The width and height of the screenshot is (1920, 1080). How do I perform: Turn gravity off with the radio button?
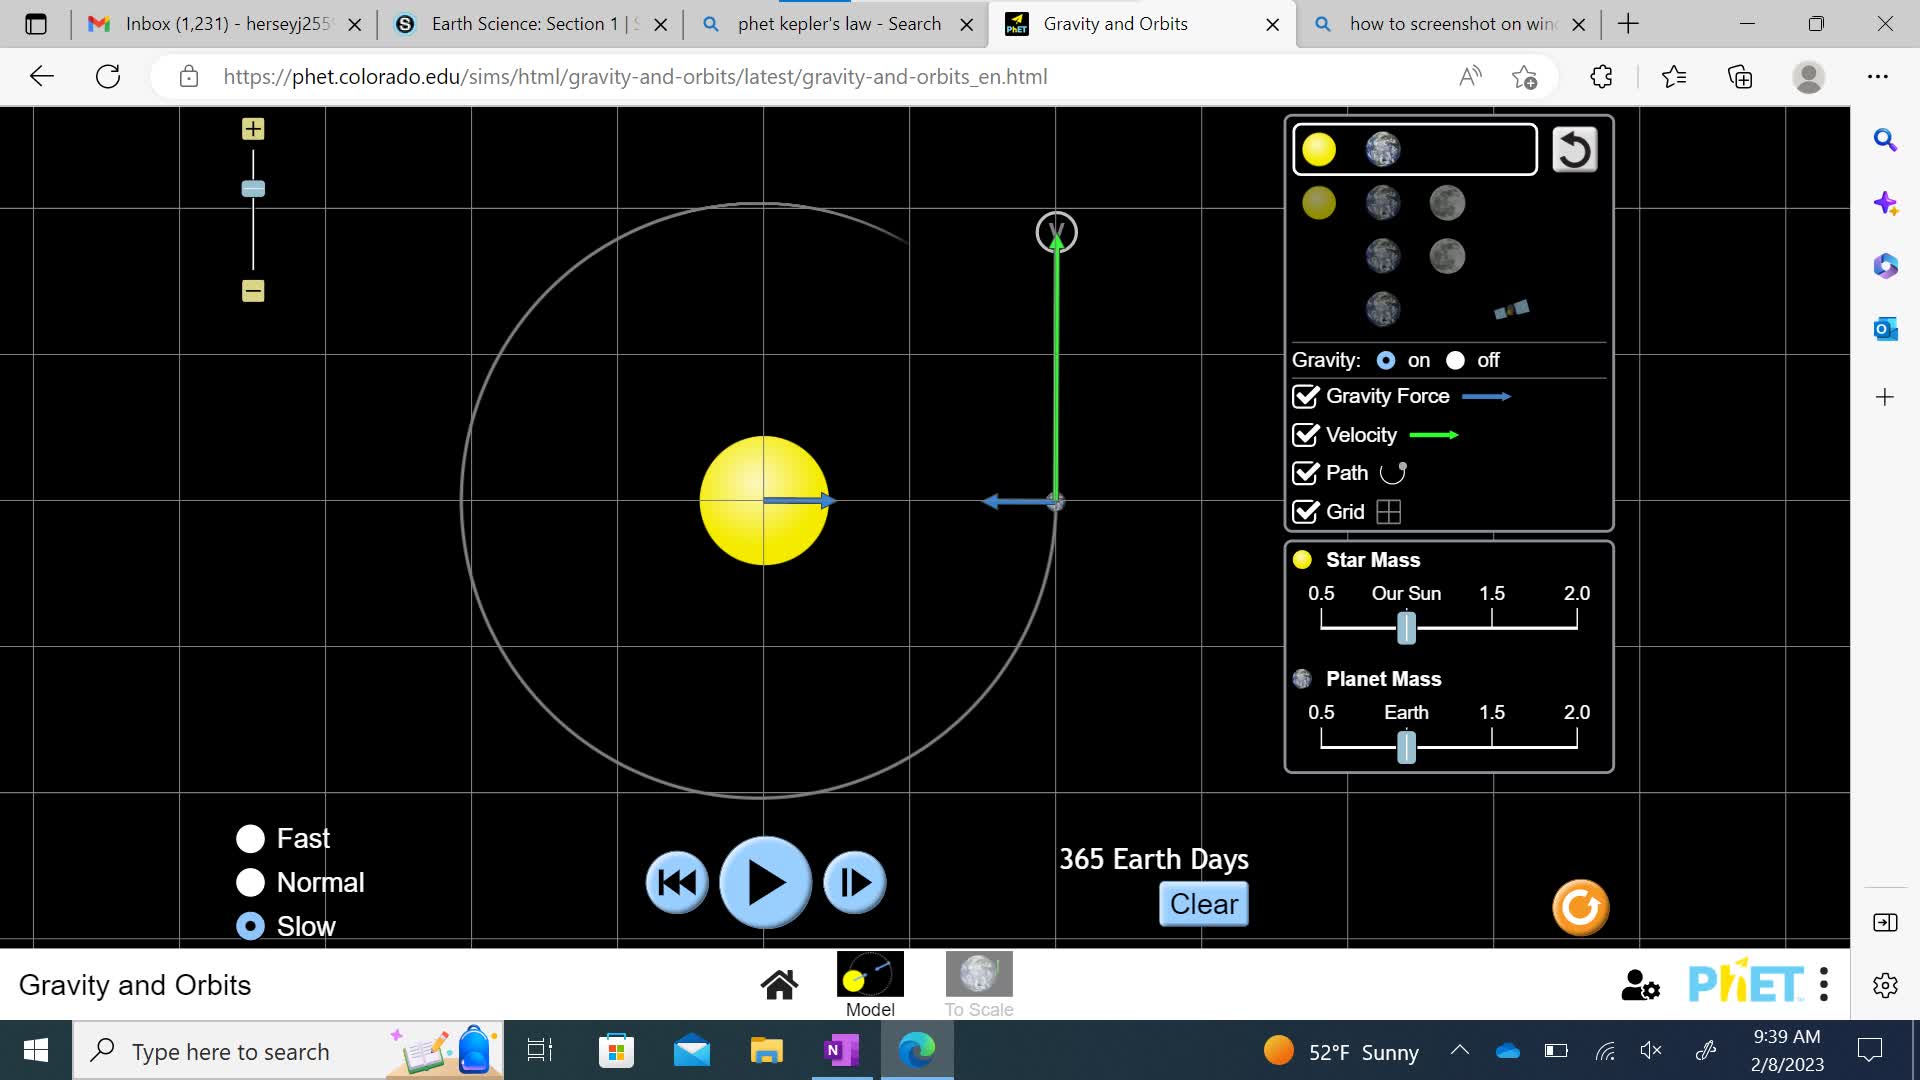tap(1455, 360)
